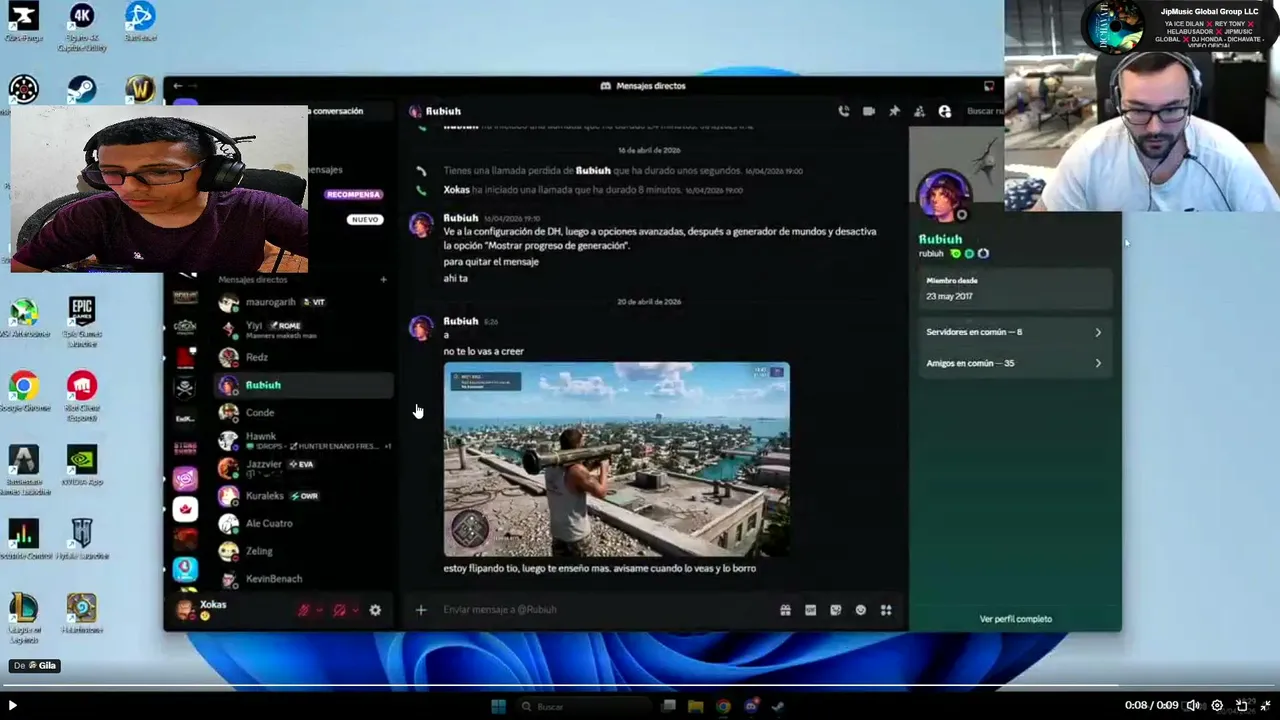Select the Rubiuh conversation in the DM list
This screenshot has height=720, width=1280.
(x=303, y=385)
